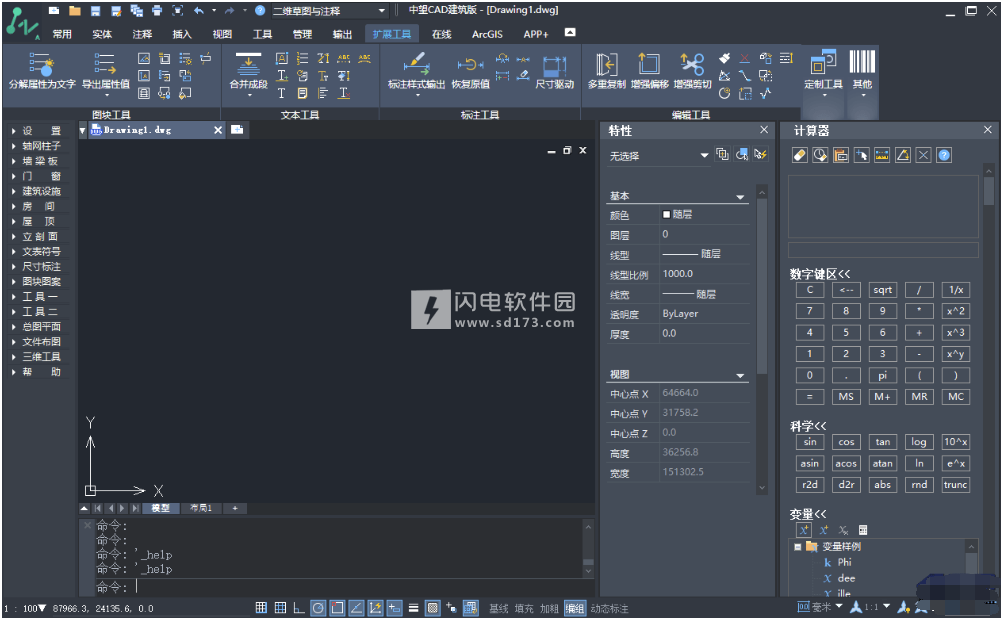Toggle 加粗 in status bar

click(549, 609)
